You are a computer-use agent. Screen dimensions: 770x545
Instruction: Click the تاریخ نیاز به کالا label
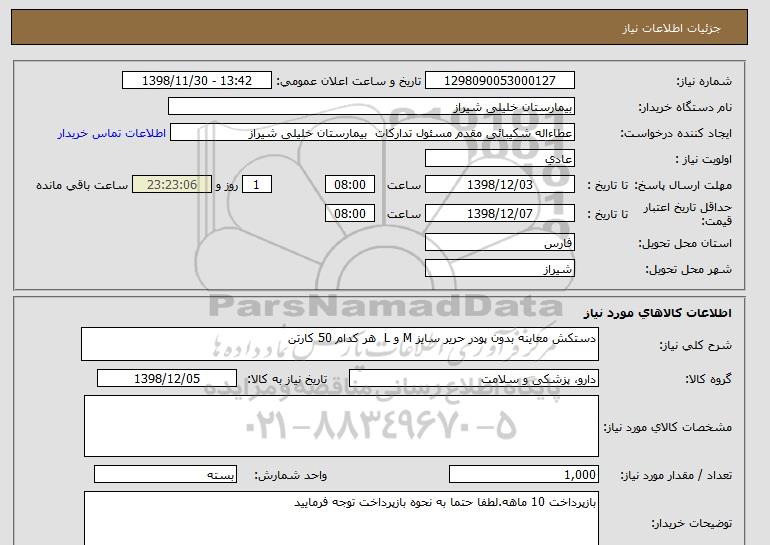click(287, 379)
